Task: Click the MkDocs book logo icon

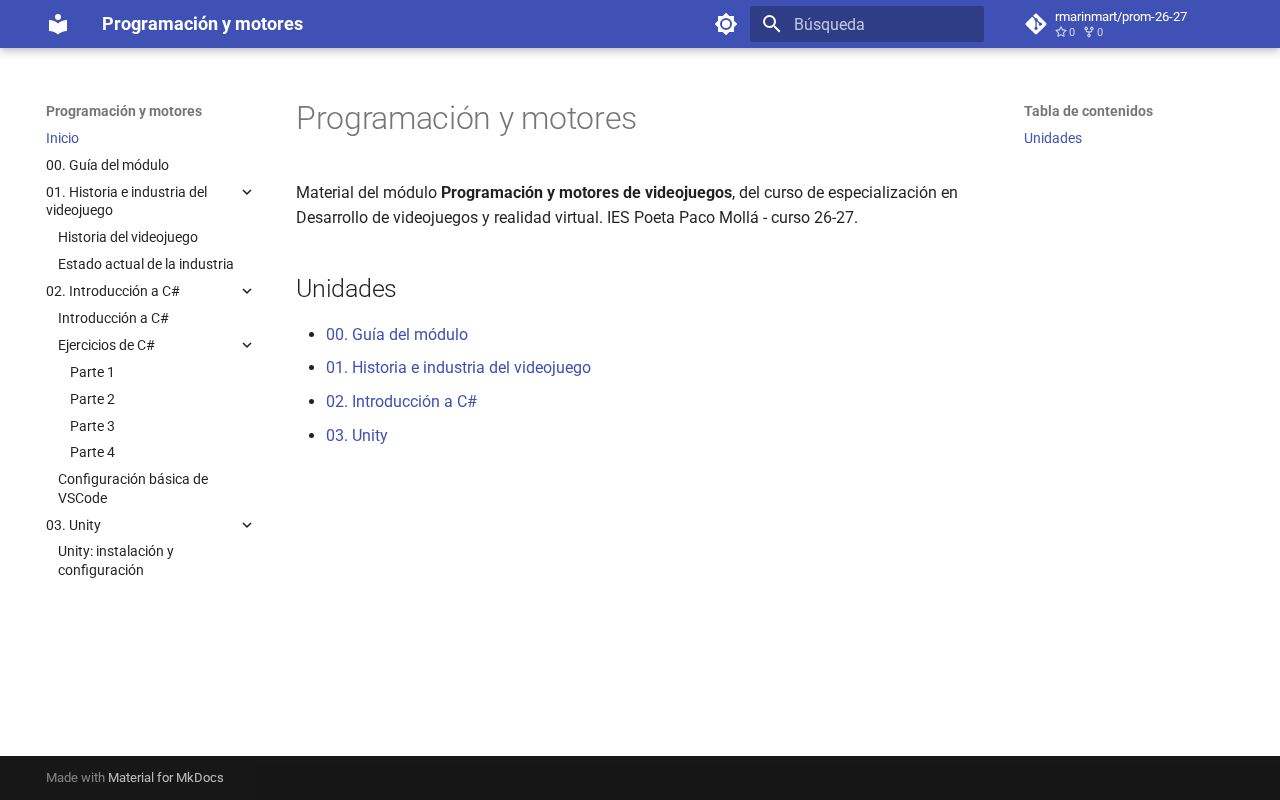Action: [x=58, y=24]
